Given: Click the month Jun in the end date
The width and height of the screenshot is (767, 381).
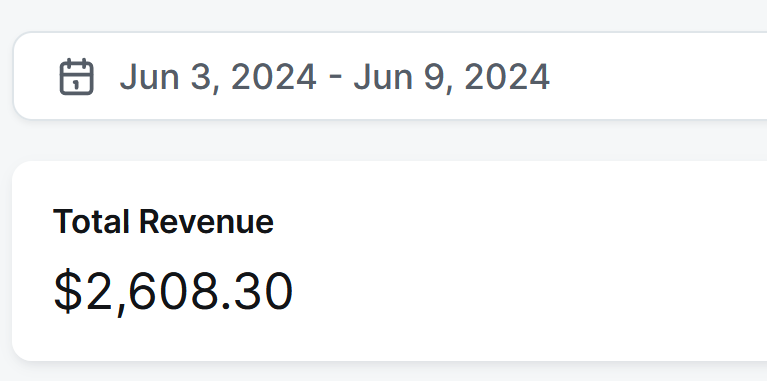Looking at the screenshot, I should point(383,77).
